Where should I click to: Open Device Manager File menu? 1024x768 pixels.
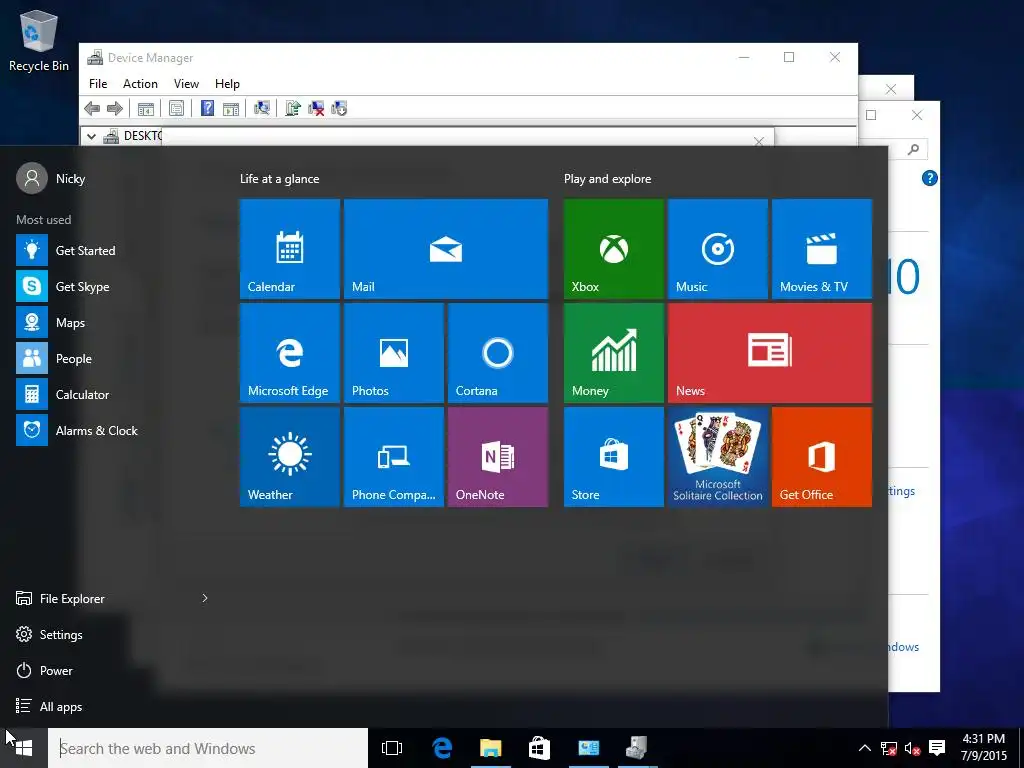click(98, 84)
